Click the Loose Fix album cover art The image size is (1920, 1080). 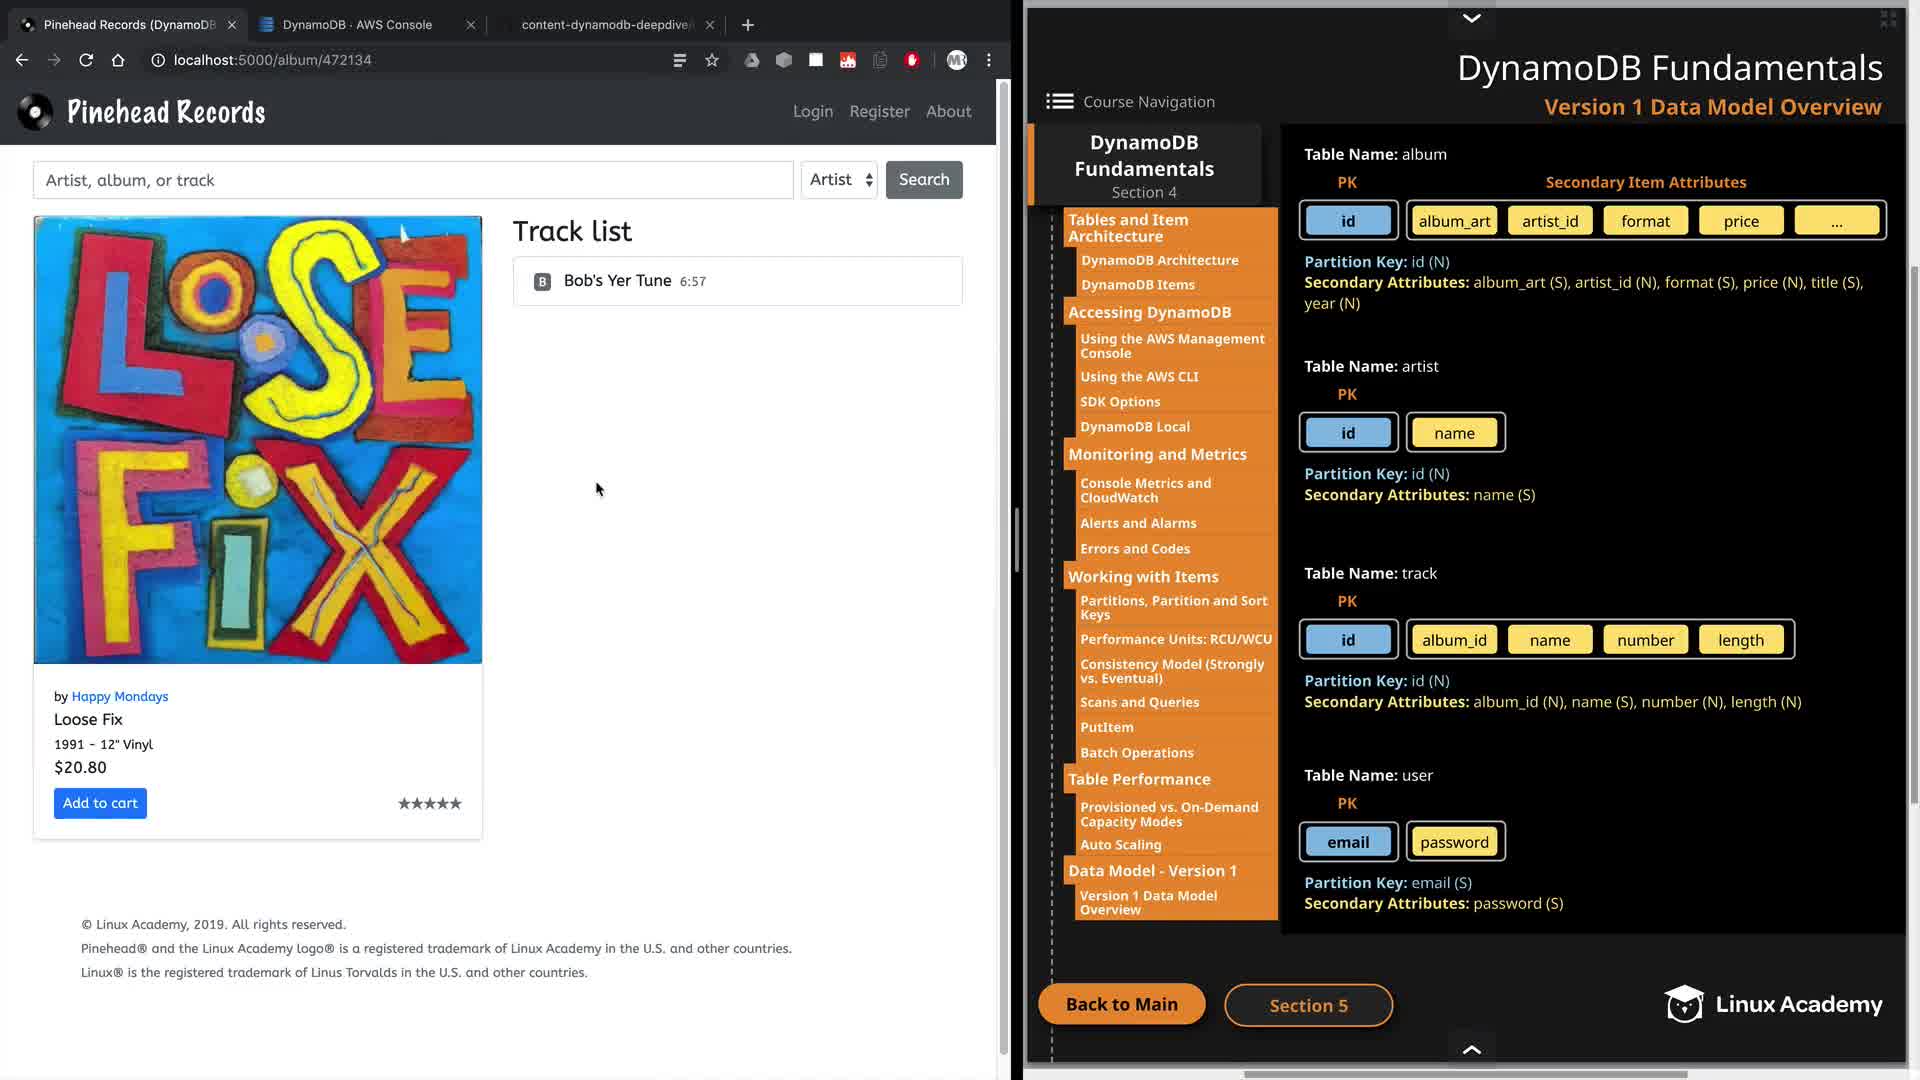coord(258,440)
